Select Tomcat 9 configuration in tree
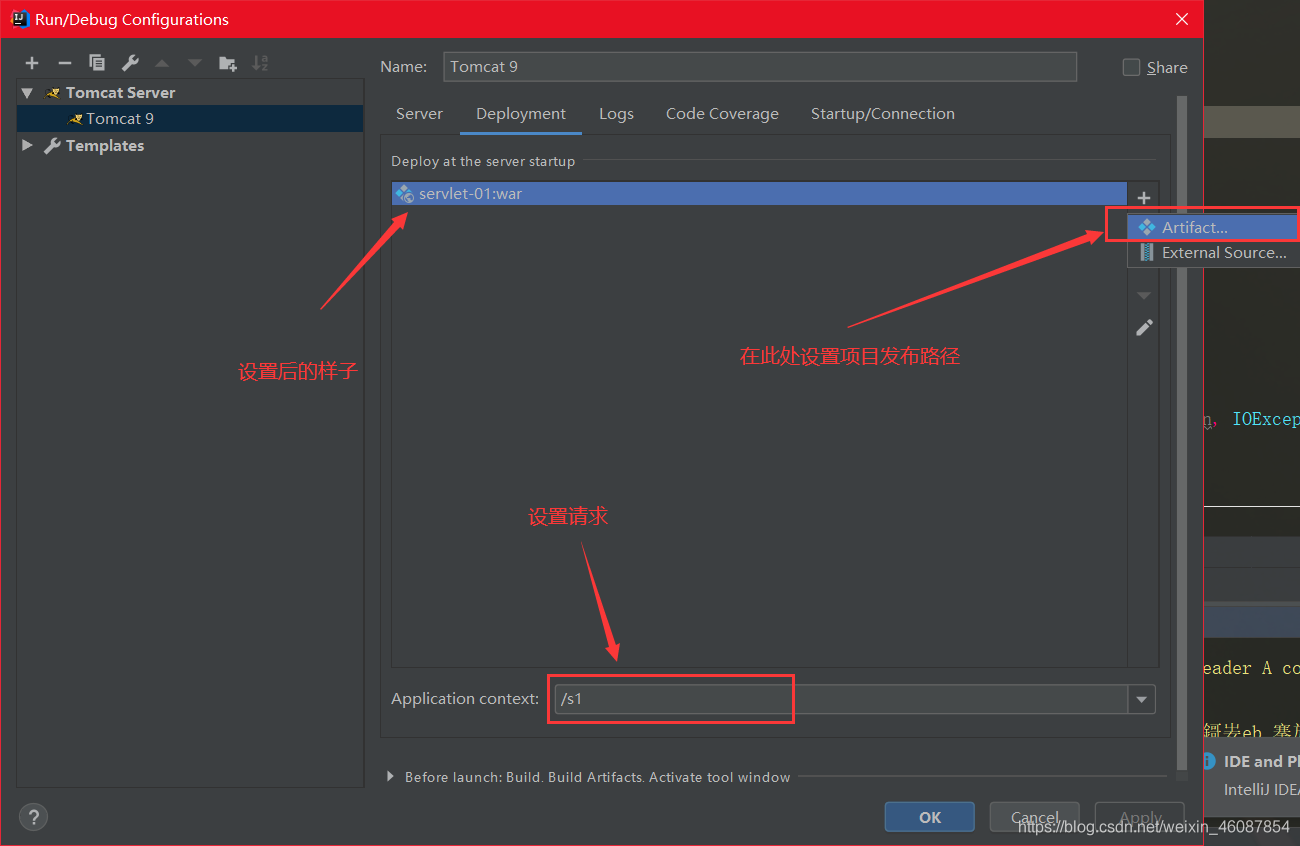 (190, 118)
